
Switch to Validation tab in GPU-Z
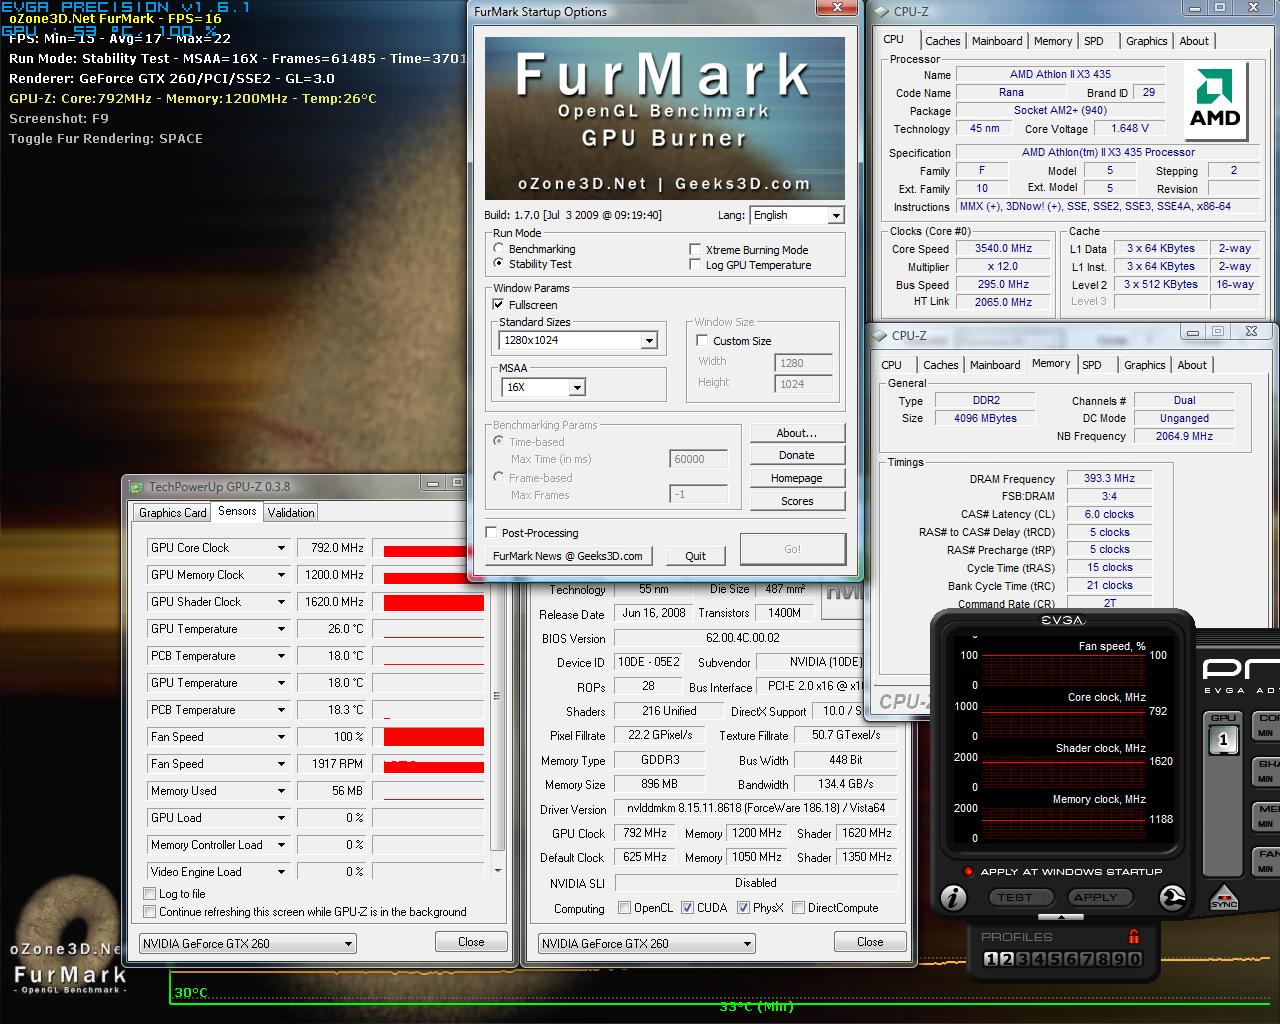[x=291, y=512]
